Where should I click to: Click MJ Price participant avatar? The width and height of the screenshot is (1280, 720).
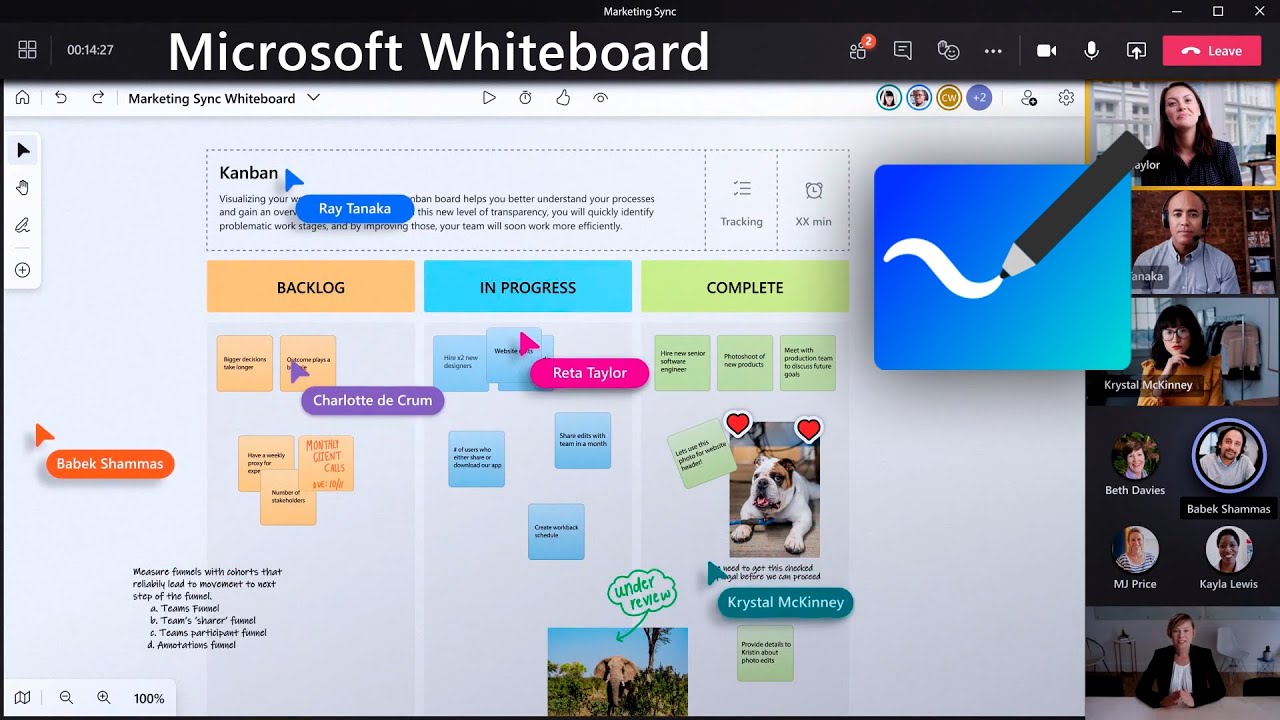[x=1135, y=550]
